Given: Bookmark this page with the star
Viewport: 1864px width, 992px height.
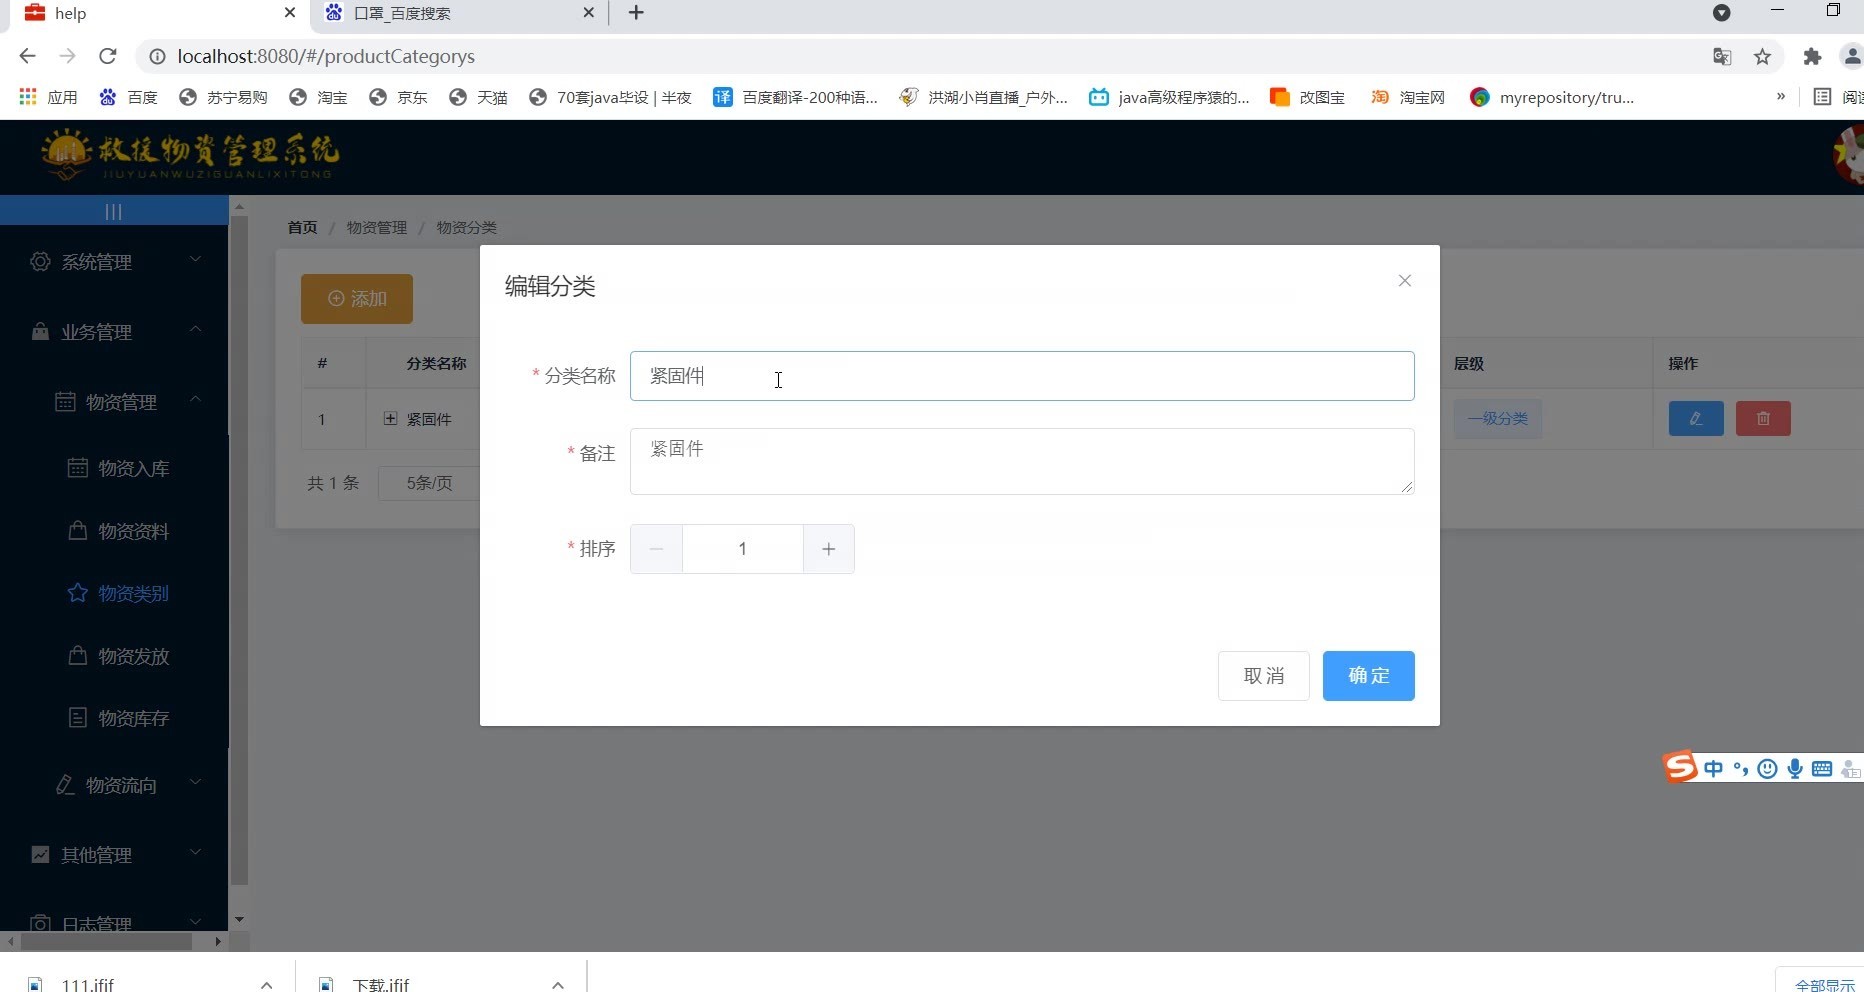Looking at the screenshot, I should coord(1763,57).
